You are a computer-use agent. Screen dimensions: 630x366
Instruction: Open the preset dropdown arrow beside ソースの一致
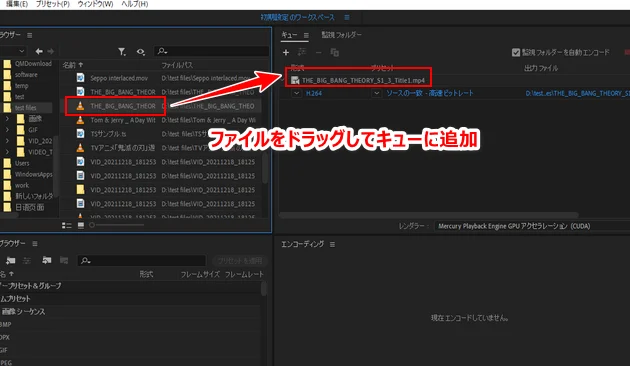pyautogui.click(x=376, y=93)
